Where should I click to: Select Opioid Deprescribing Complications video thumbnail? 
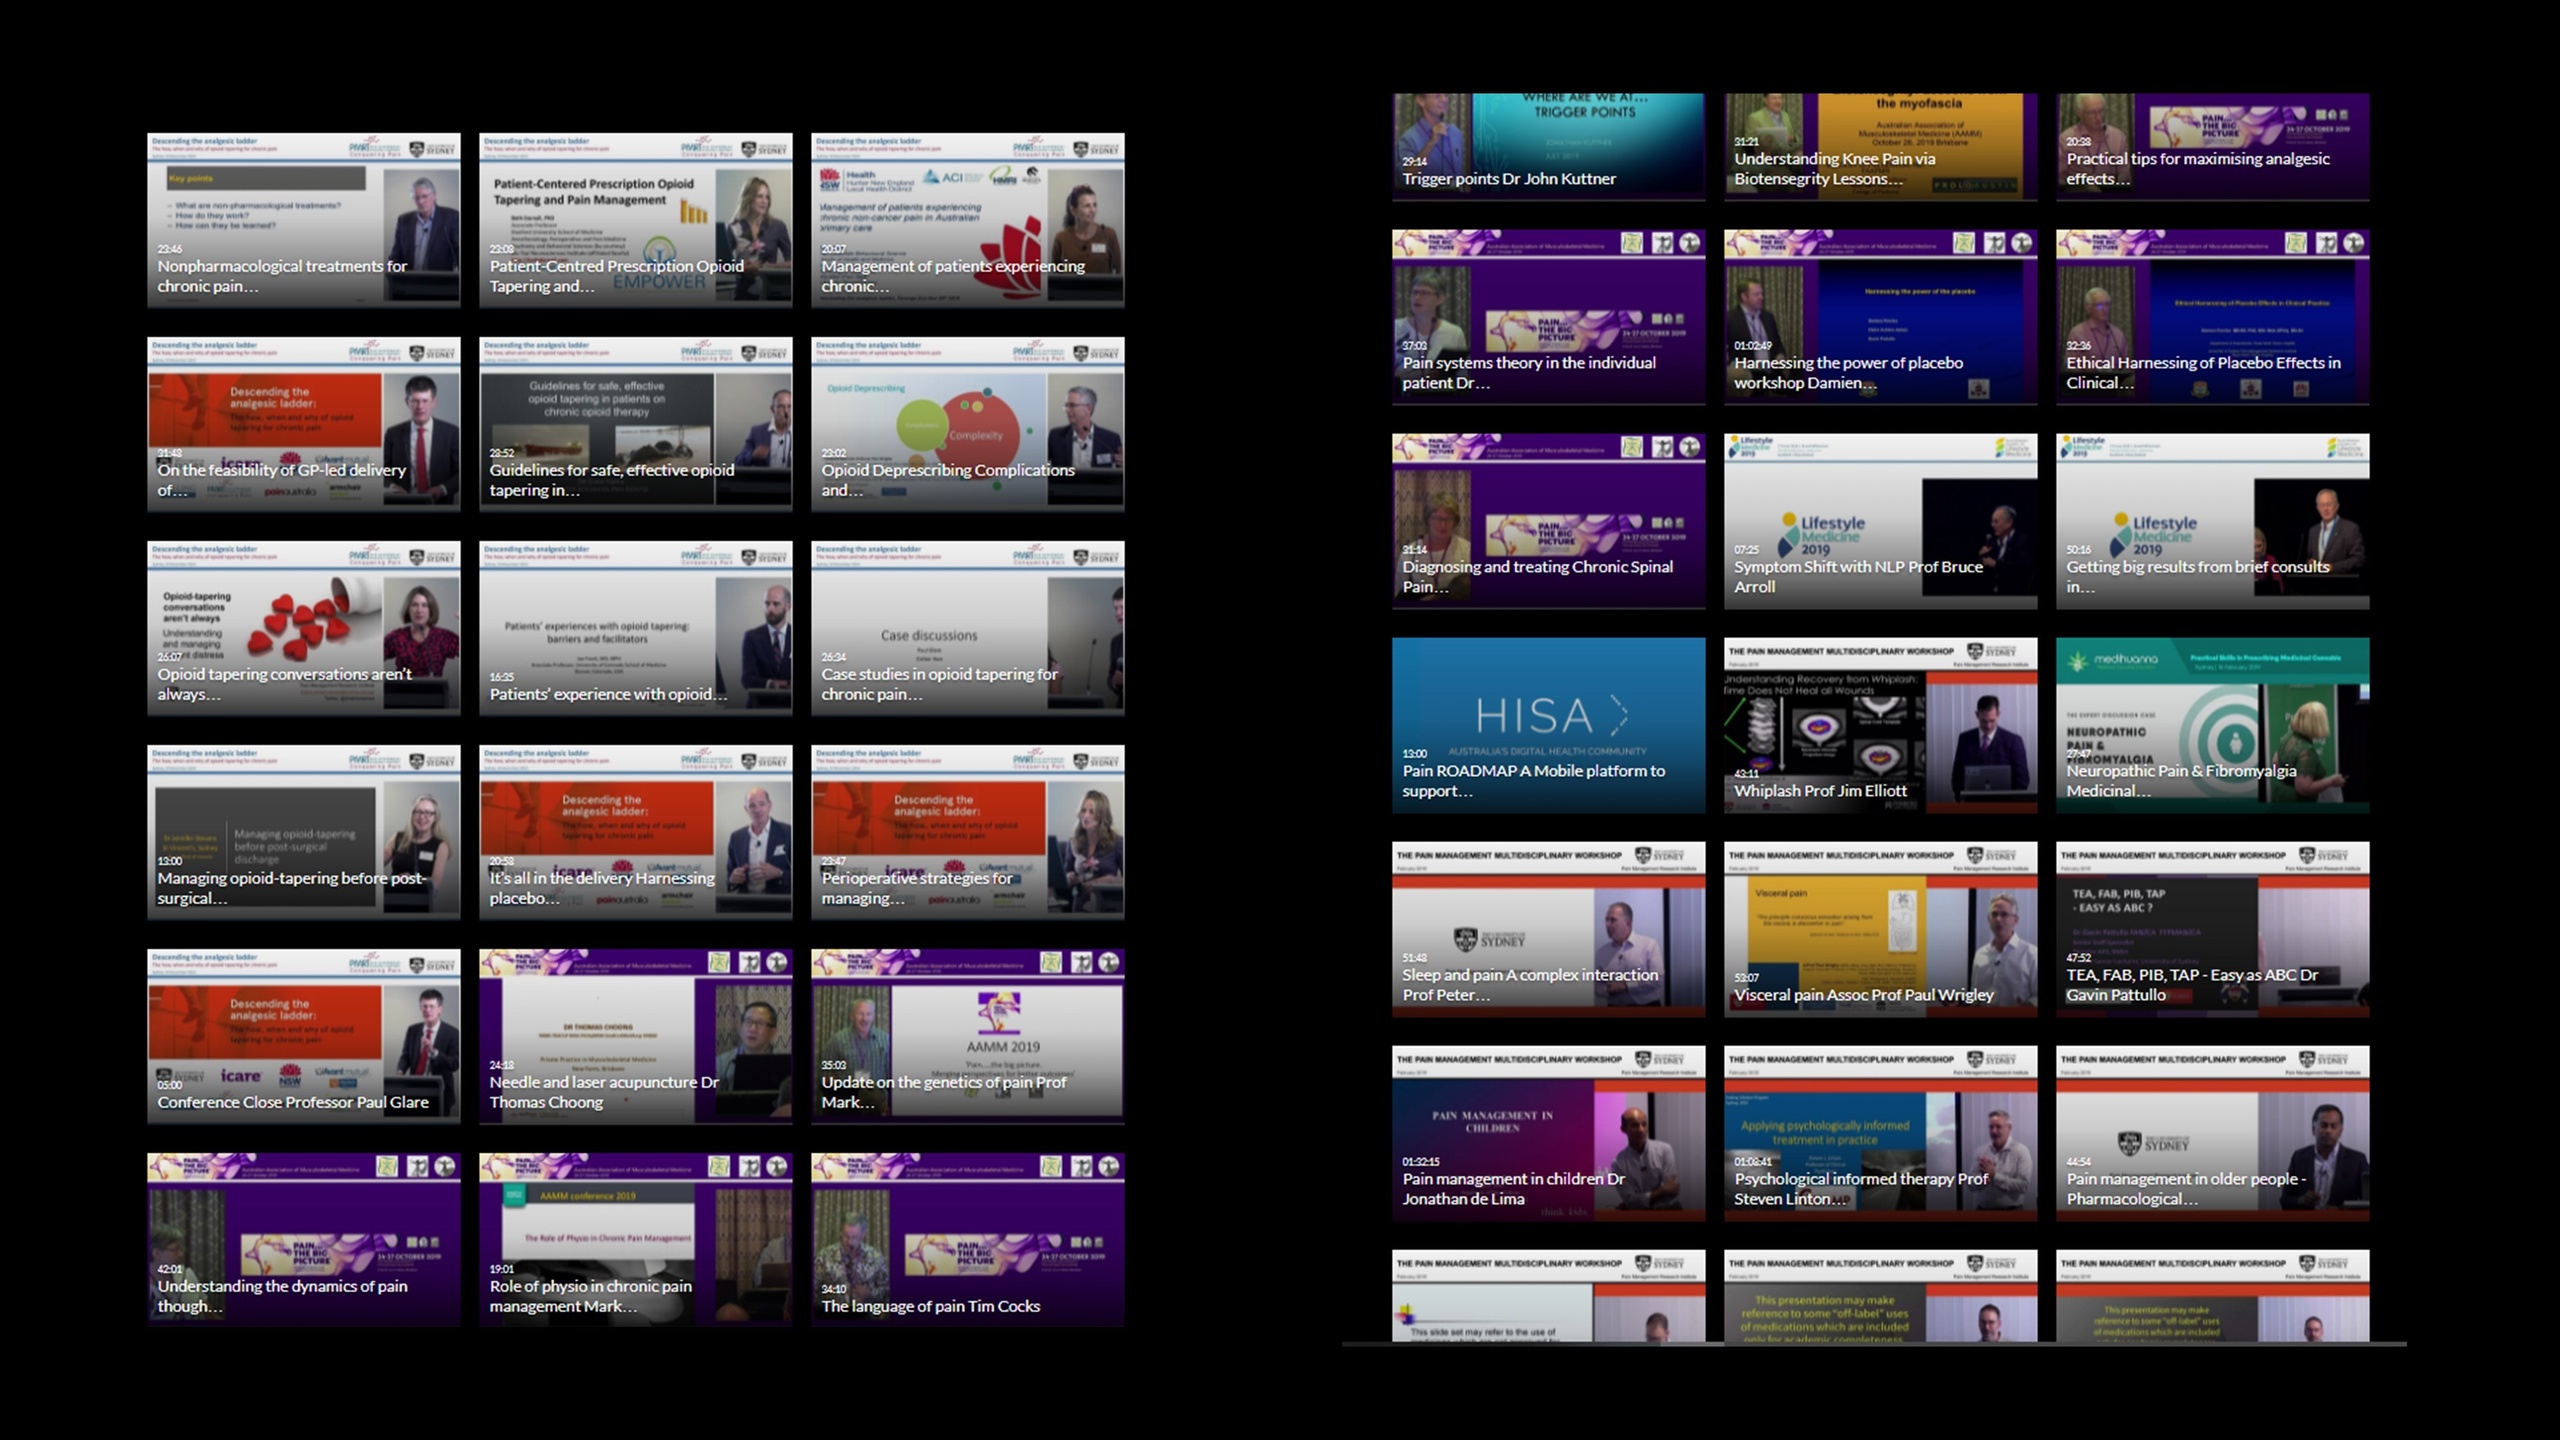967,424
